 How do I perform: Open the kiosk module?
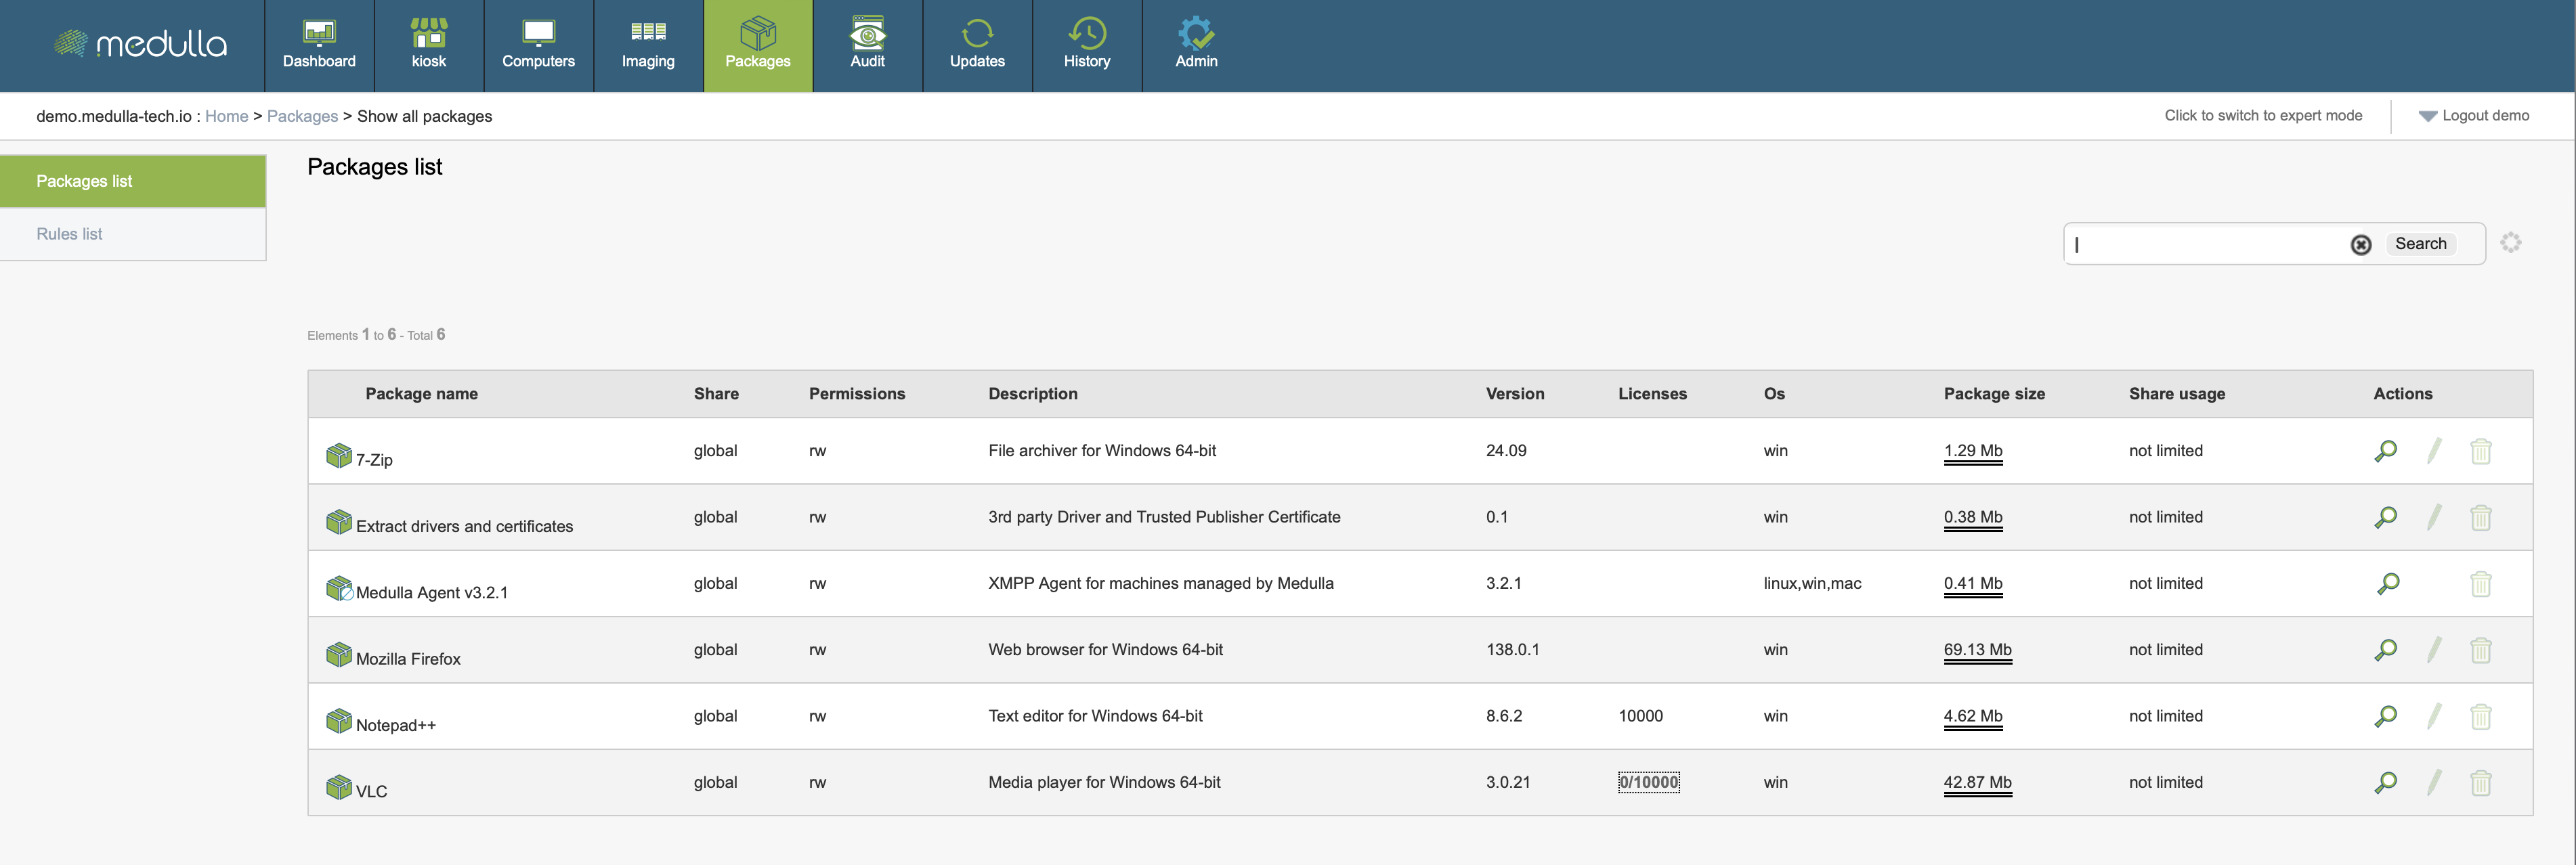point(428,45)
